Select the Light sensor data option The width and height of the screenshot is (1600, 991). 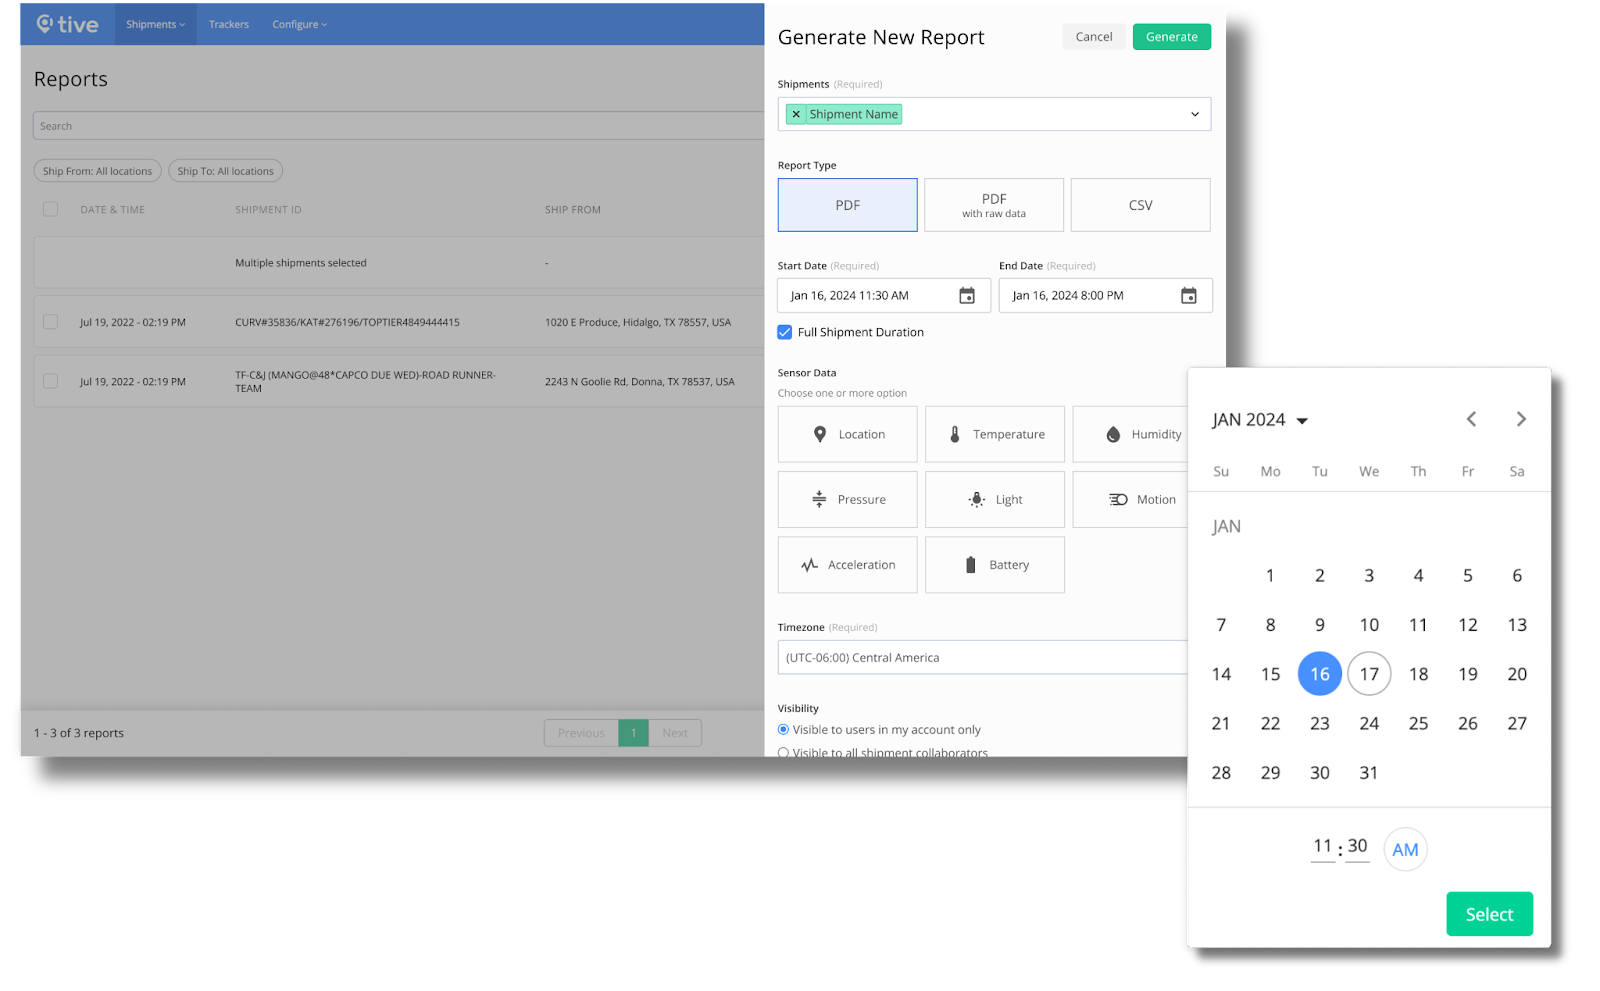(994, 499)
